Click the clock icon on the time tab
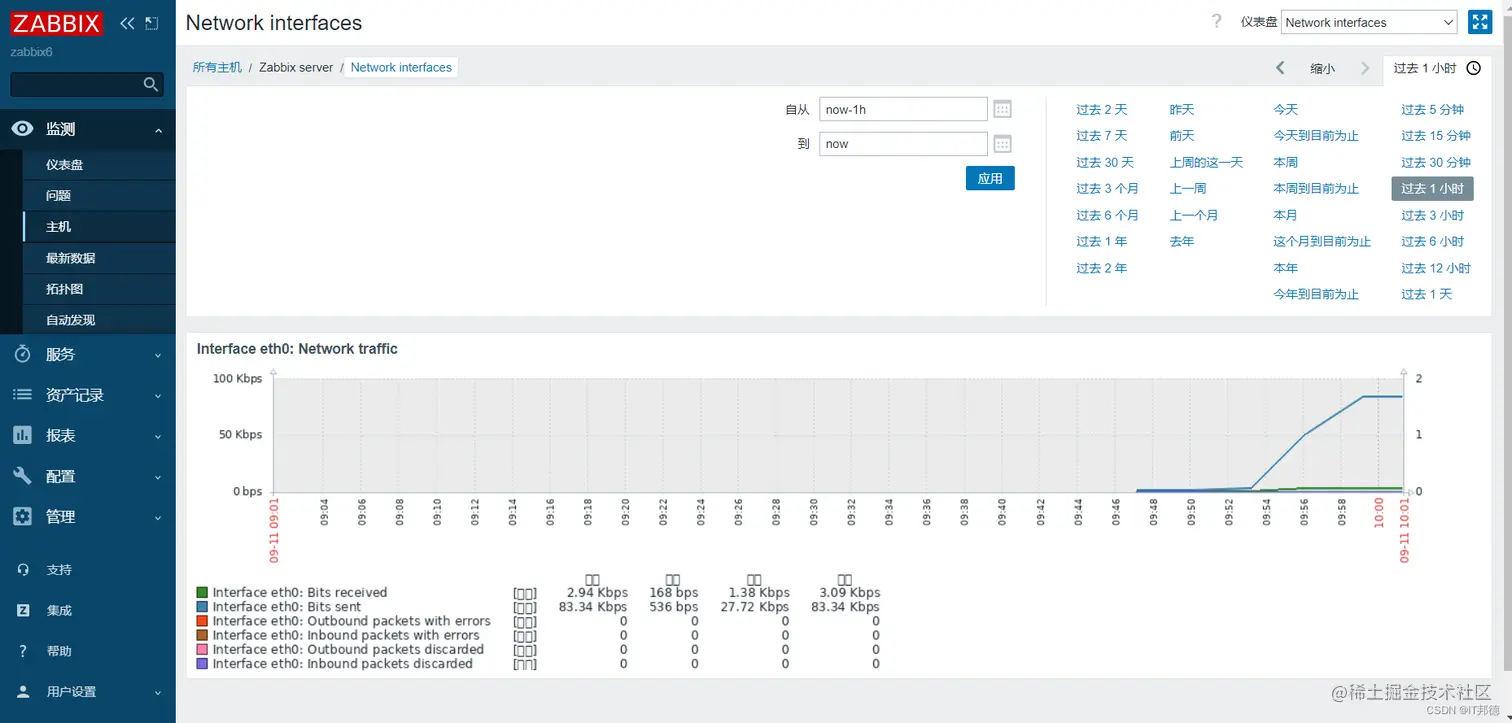This screenshot has width=1512, height=723. pyautogui.click(x=1473, y=68)
